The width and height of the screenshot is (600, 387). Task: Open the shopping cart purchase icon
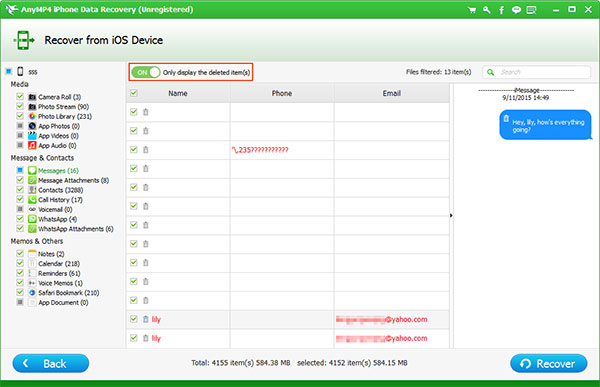pos(472,10)
